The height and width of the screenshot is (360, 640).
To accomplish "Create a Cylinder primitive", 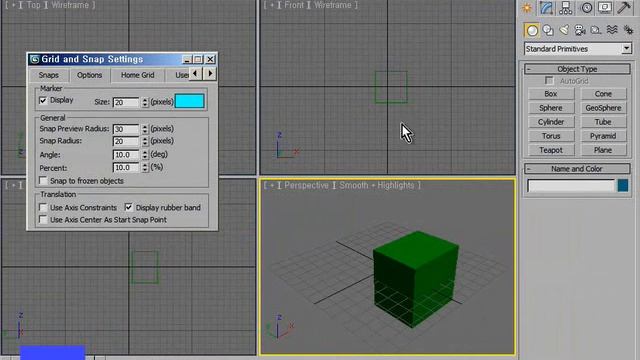I will [551, 122].
